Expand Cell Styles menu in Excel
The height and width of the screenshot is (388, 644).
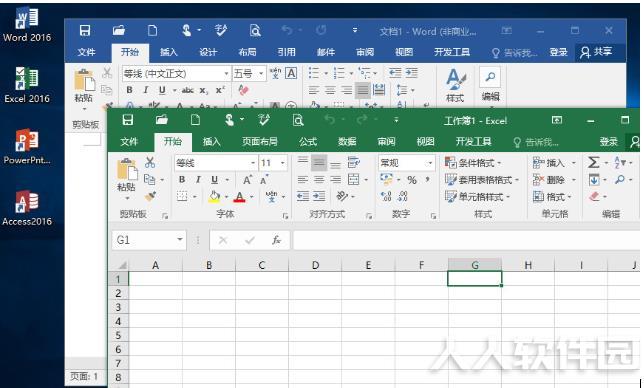[x=477, y=197]
